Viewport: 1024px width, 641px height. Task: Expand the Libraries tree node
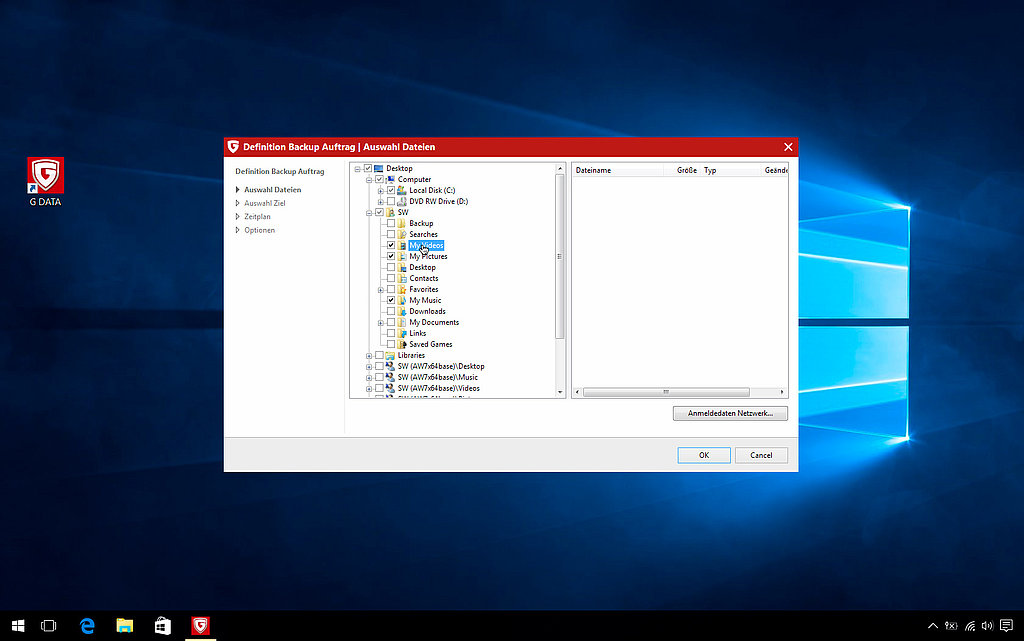click(369, 355)
